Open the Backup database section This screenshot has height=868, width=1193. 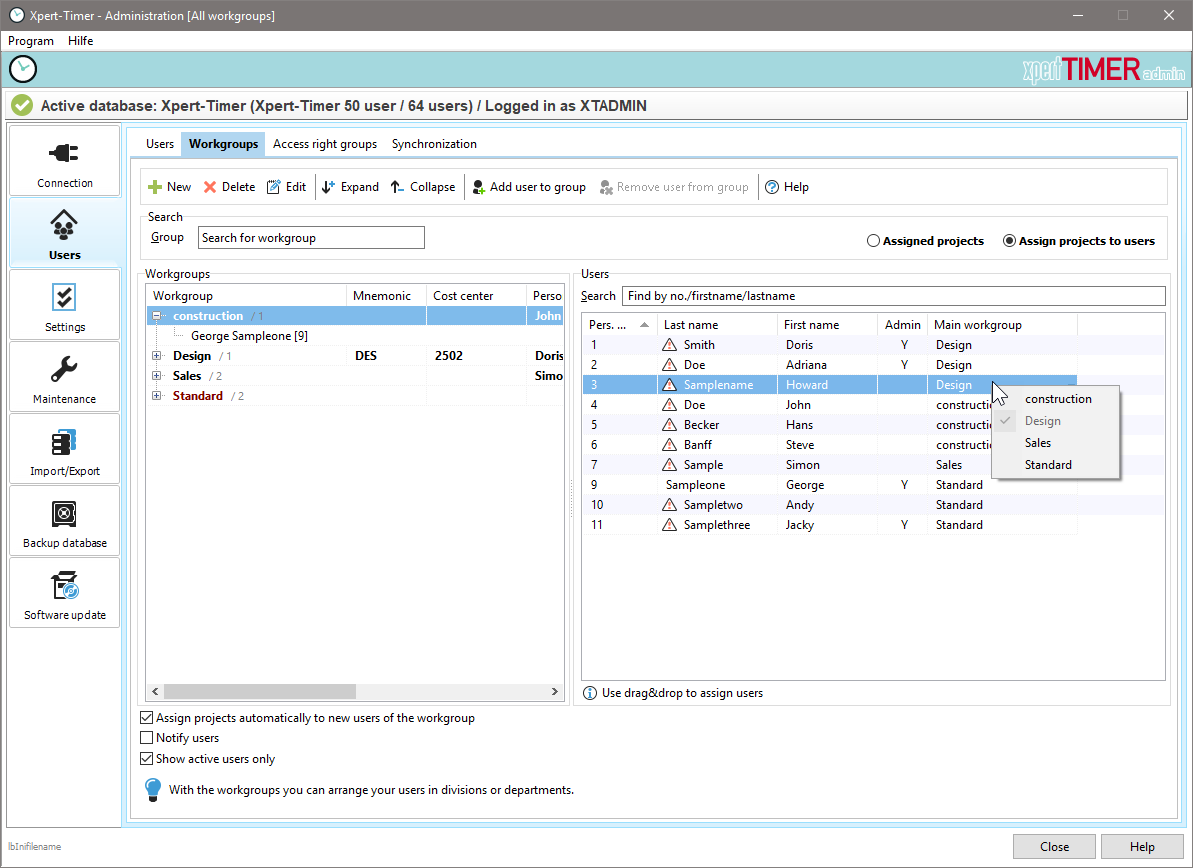coord(65,521)
